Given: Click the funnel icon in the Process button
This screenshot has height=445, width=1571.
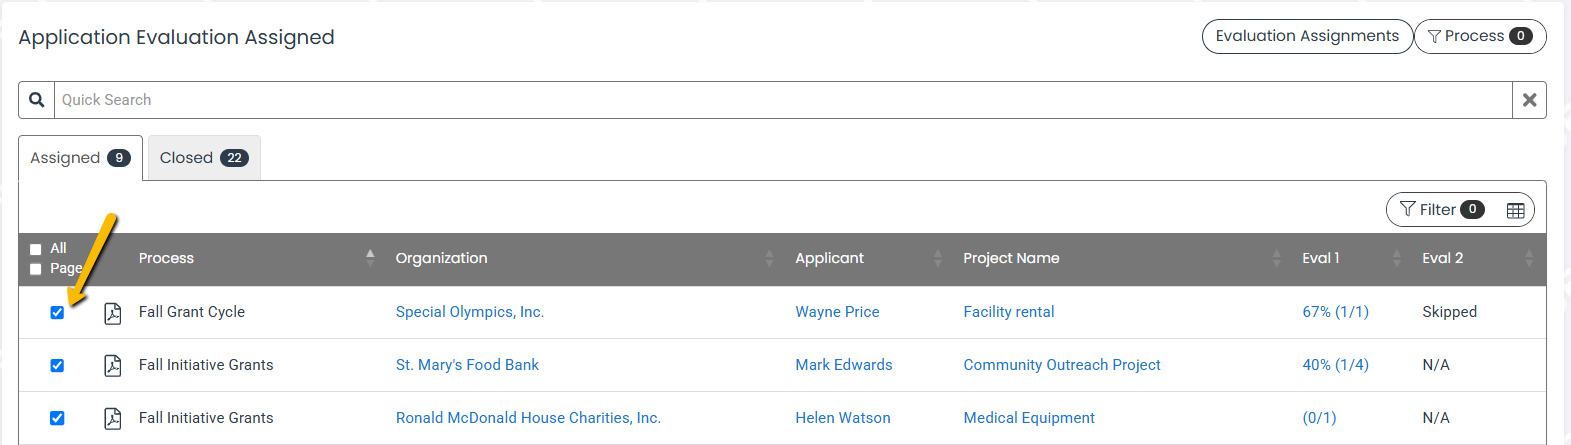Looking at the screenshot, I should [1434, 36].
